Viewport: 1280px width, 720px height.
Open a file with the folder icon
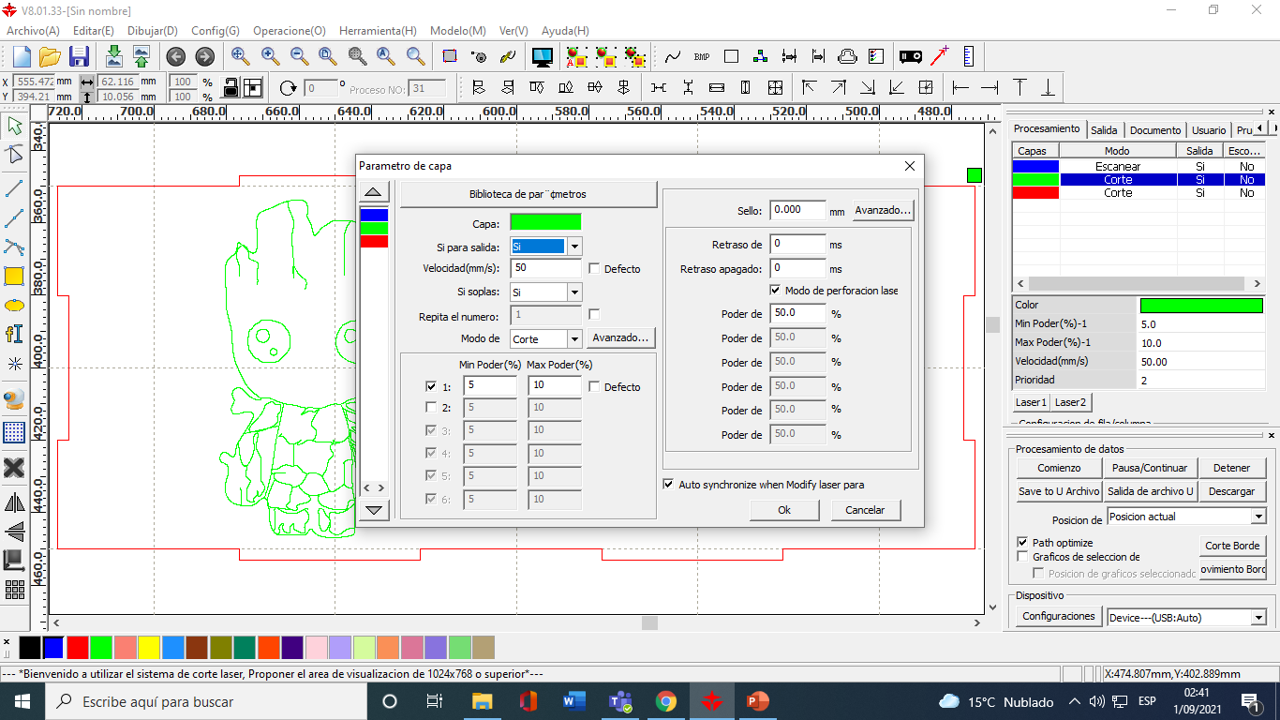tap(50, 57)
